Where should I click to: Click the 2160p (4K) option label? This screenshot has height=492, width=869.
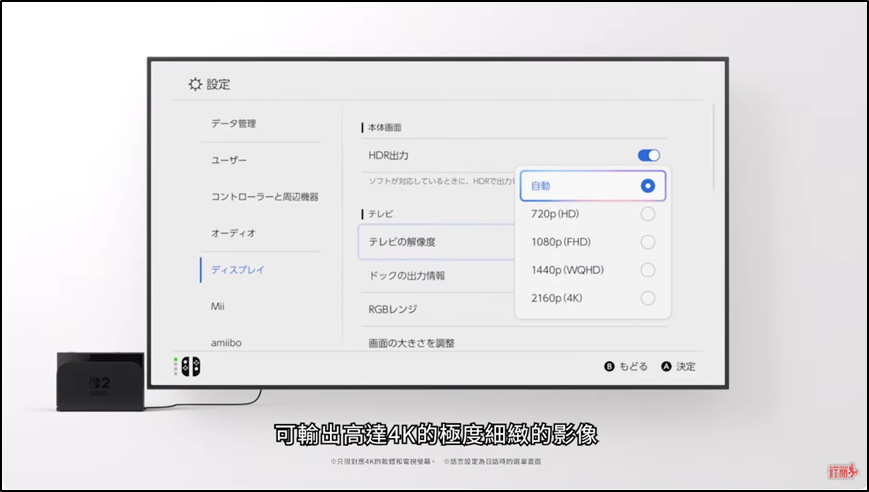tap(556, 298)
